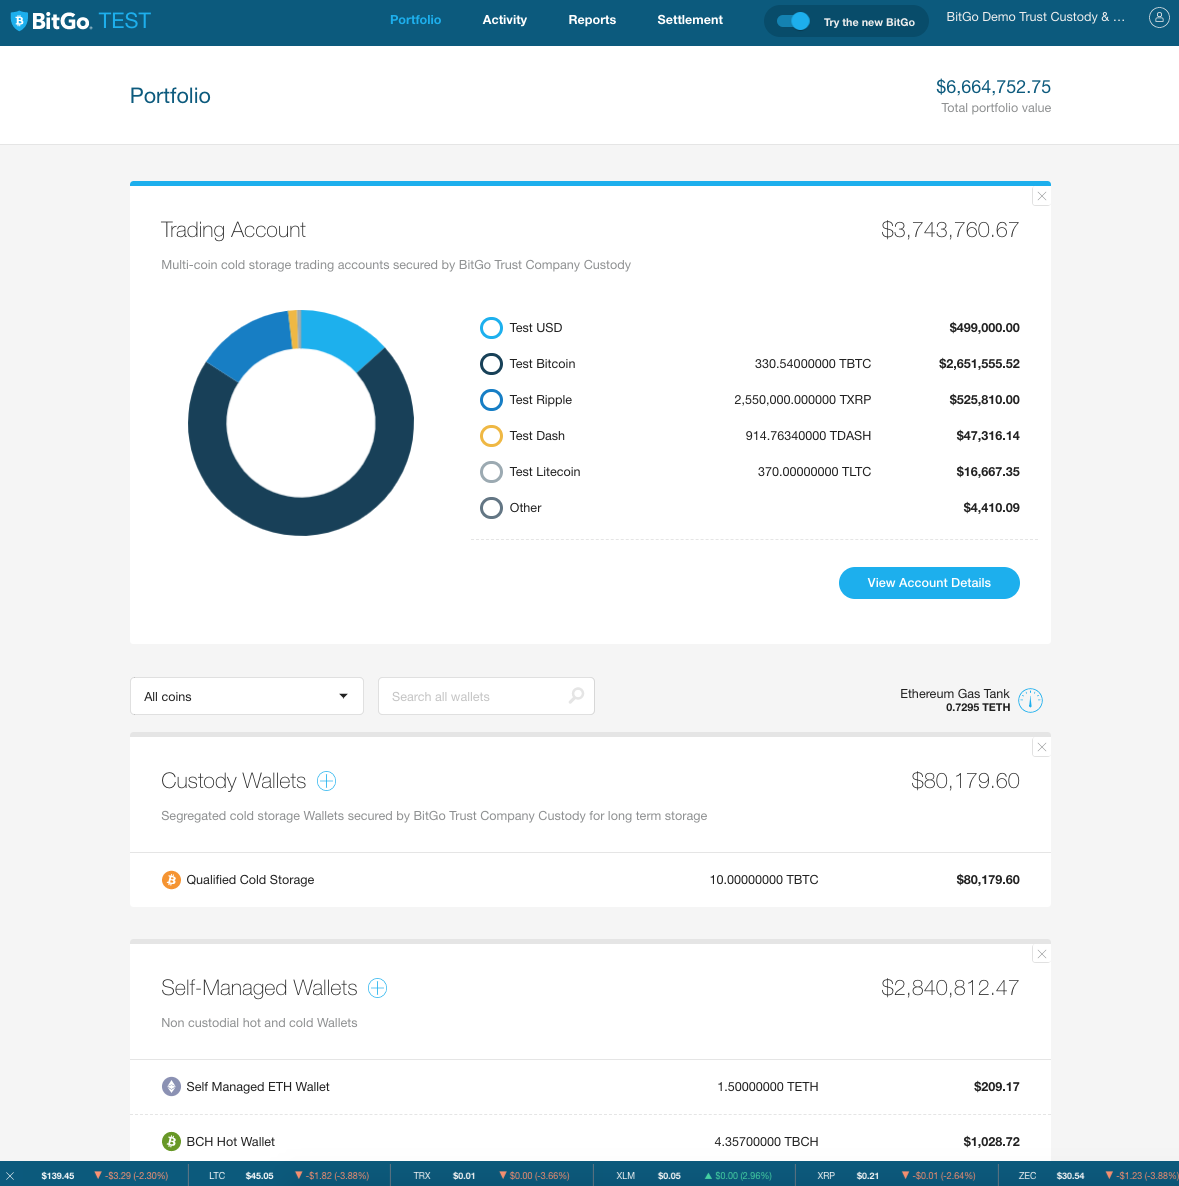Click the Ethereum icon beside Self Managed ETH Wallet

point(171,1087)
